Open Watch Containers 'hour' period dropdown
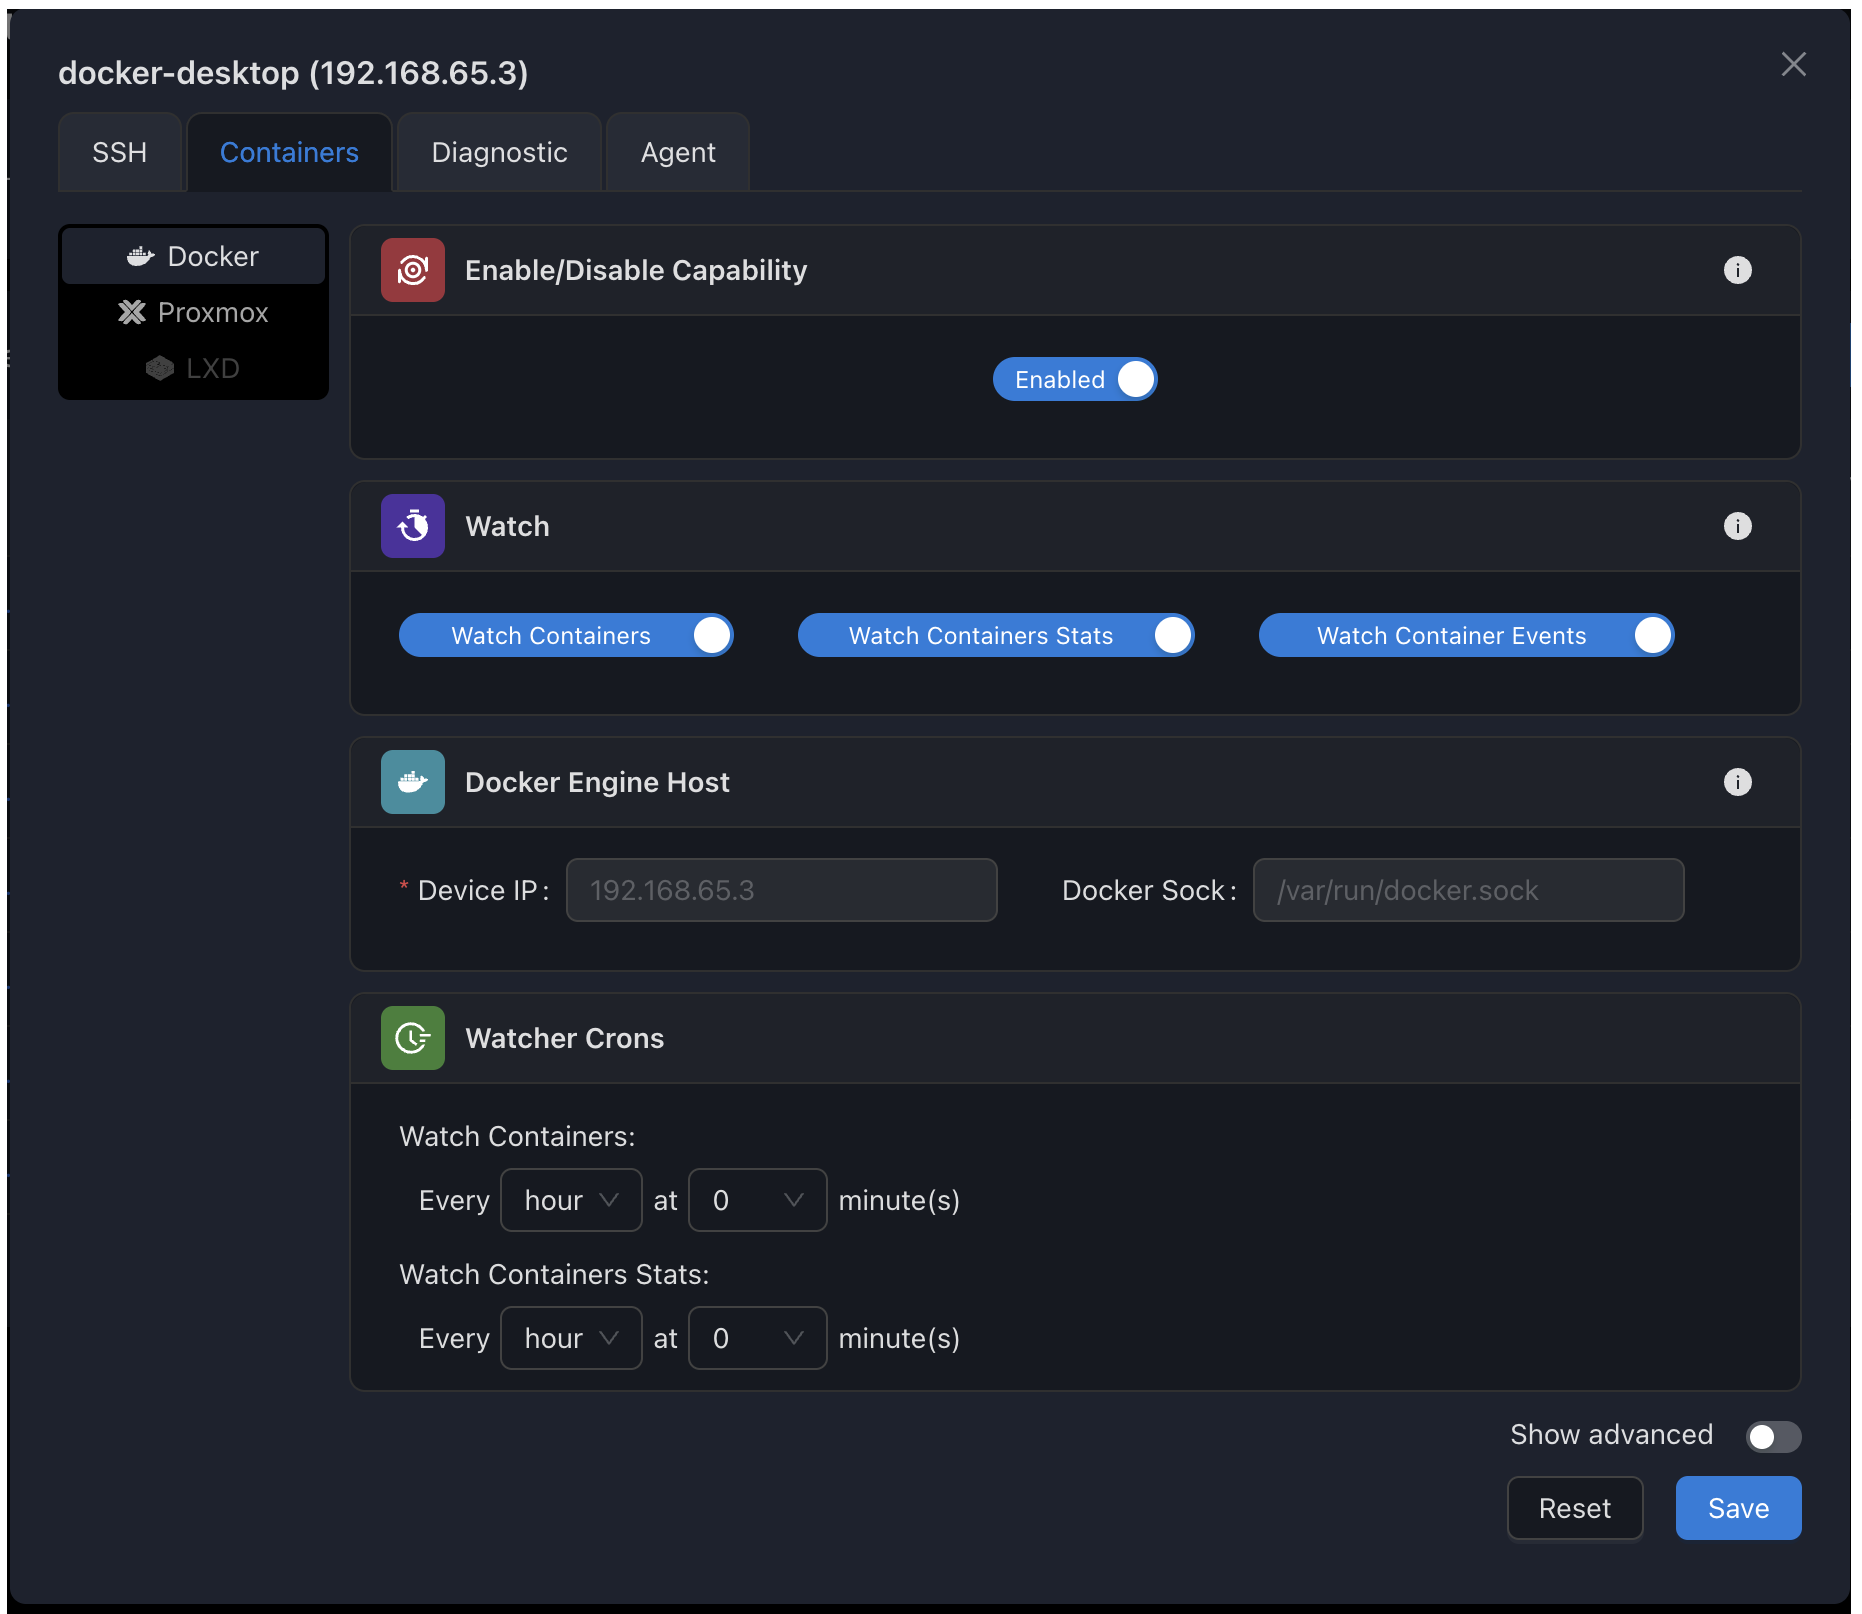 coord(570,1200)
